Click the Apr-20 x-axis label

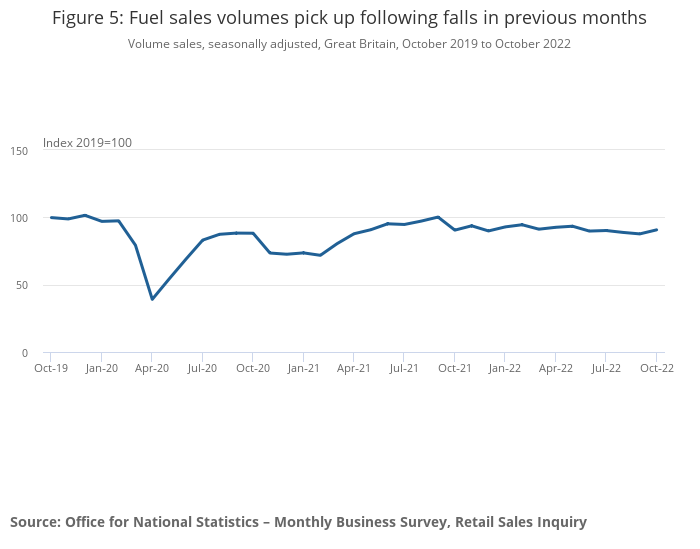(x=152, y=368)
